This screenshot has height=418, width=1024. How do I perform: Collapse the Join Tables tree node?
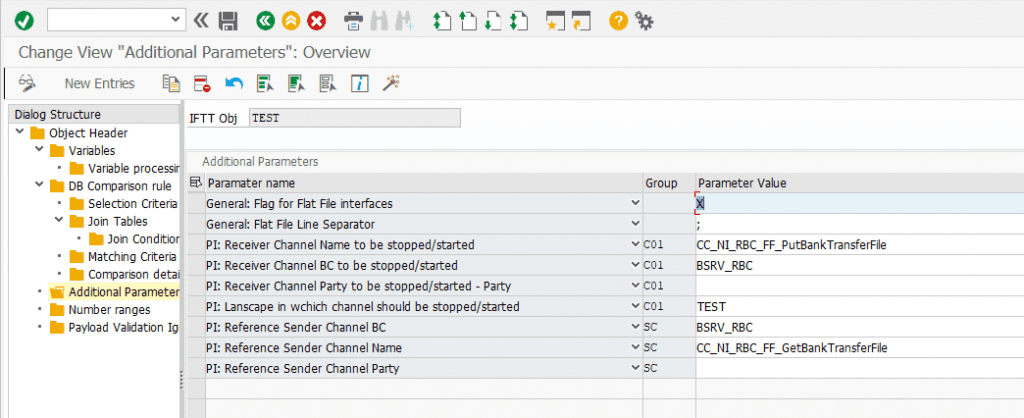pos(60,221)
